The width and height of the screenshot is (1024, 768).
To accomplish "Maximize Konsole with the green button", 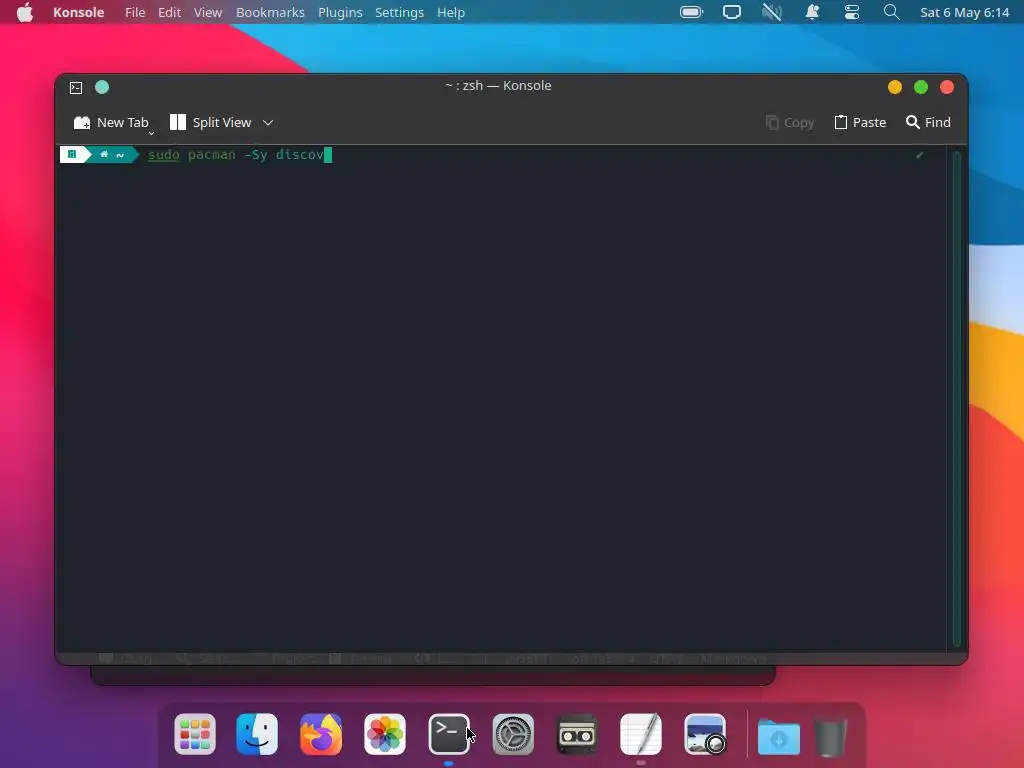I will [921, 87].
